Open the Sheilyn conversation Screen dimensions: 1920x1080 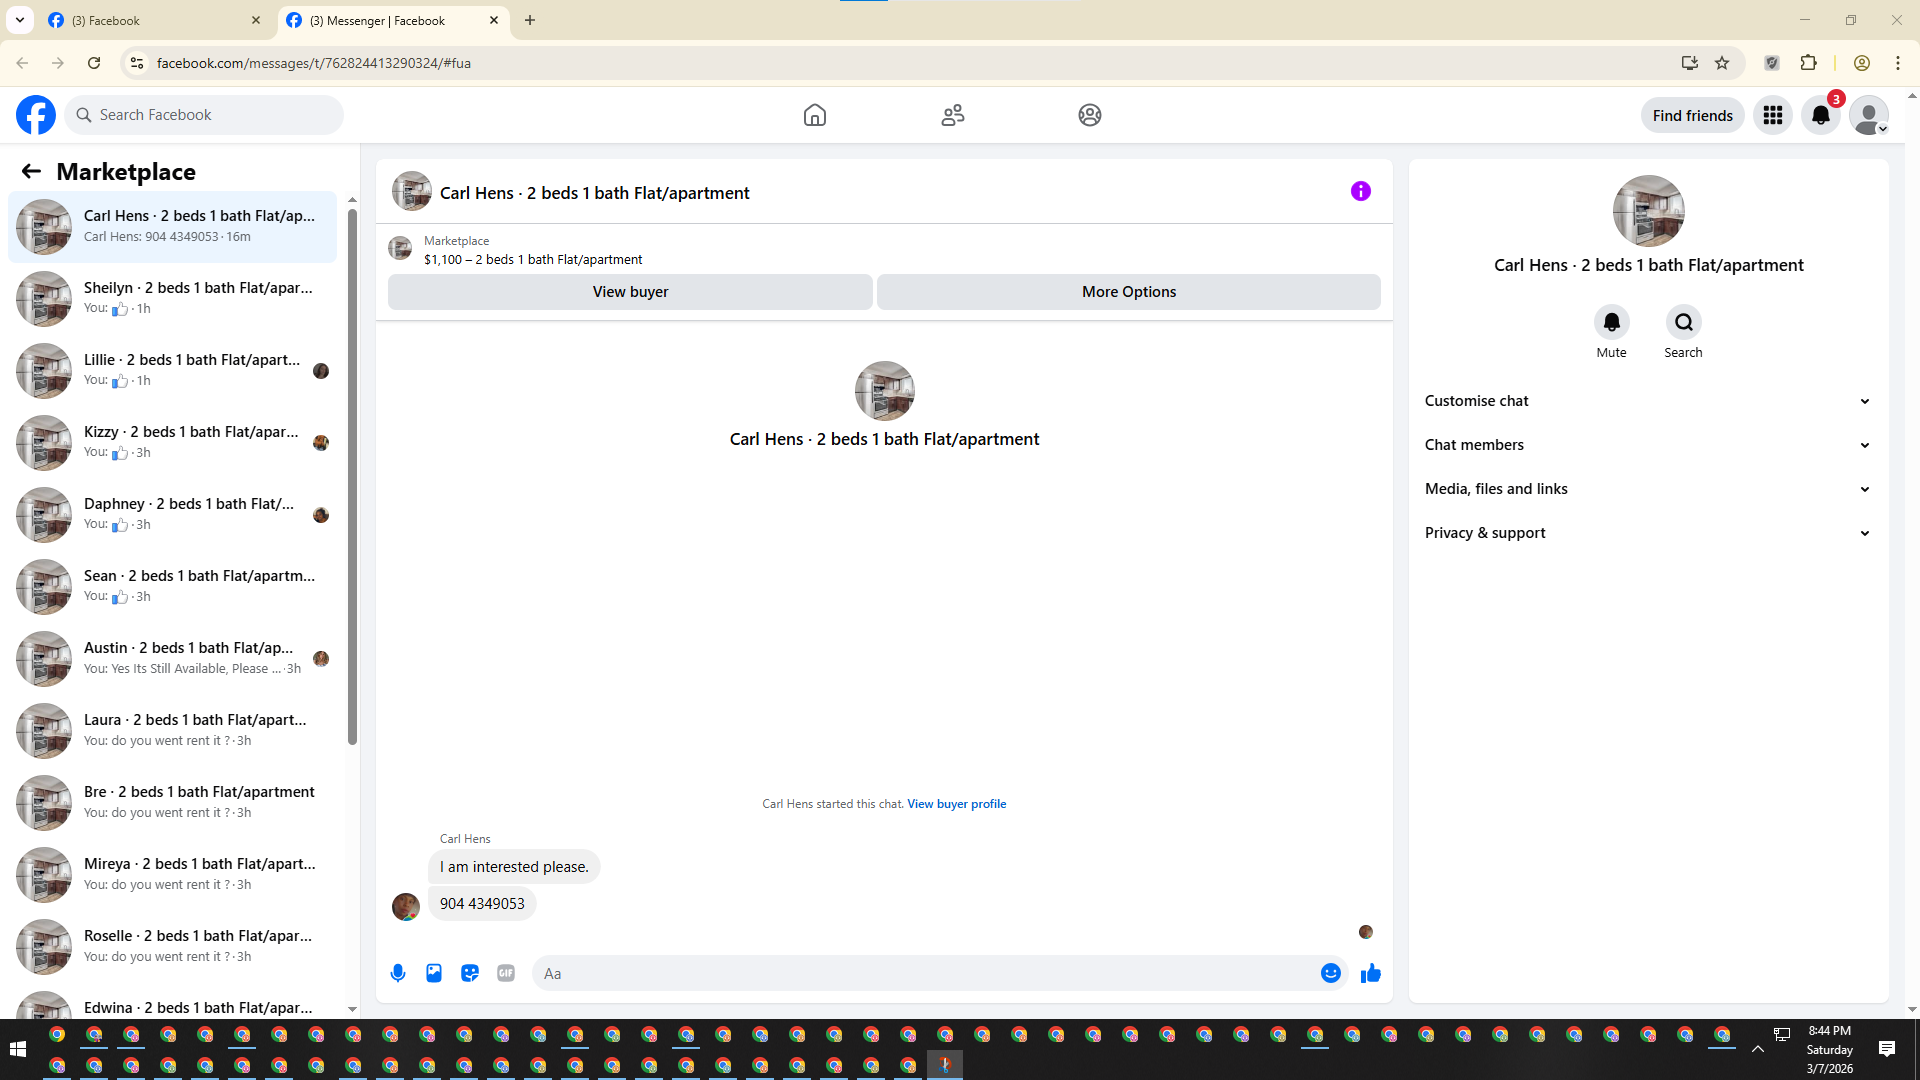click(x=173, y=298)
